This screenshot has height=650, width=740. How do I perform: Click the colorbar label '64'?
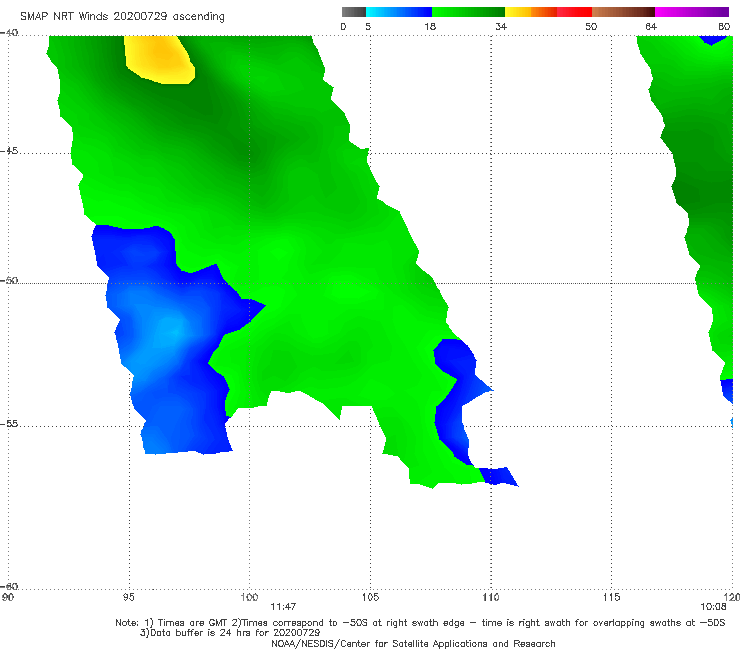point(651,26)
